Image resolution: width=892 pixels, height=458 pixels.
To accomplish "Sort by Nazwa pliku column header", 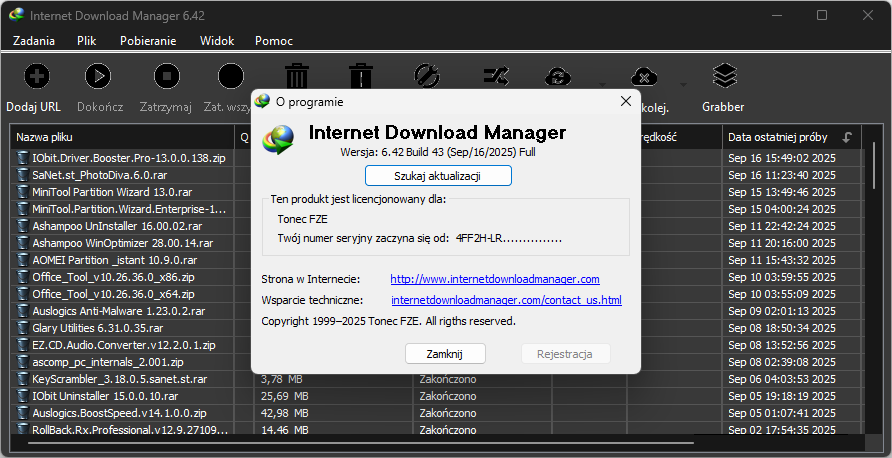I will point(122,137).
